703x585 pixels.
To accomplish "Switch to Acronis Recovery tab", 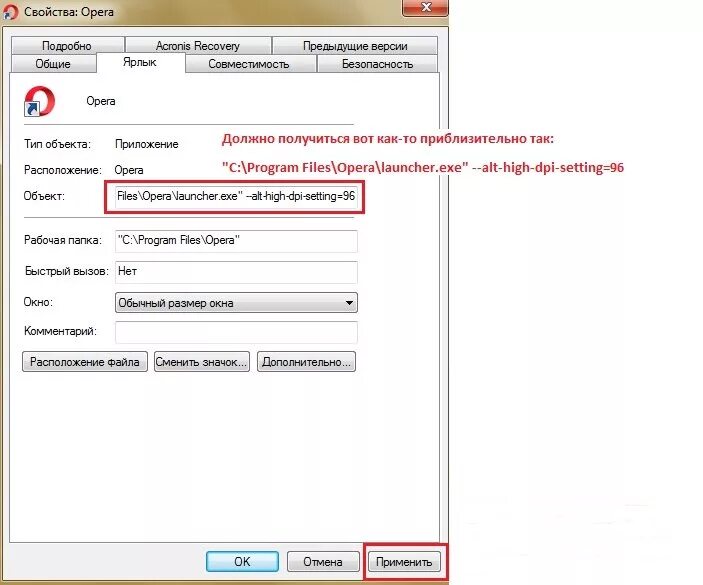I will 198,46.
